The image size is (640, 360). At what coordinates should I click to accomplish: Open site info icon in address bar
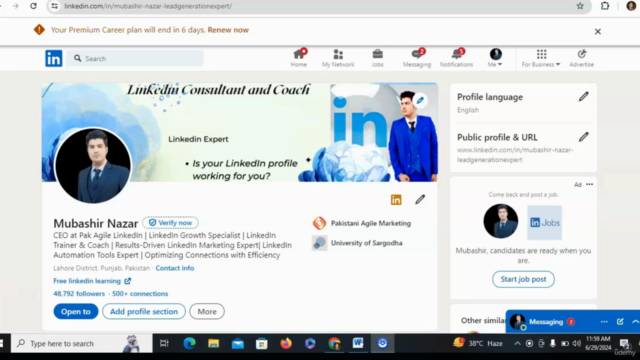coord(54,6)
